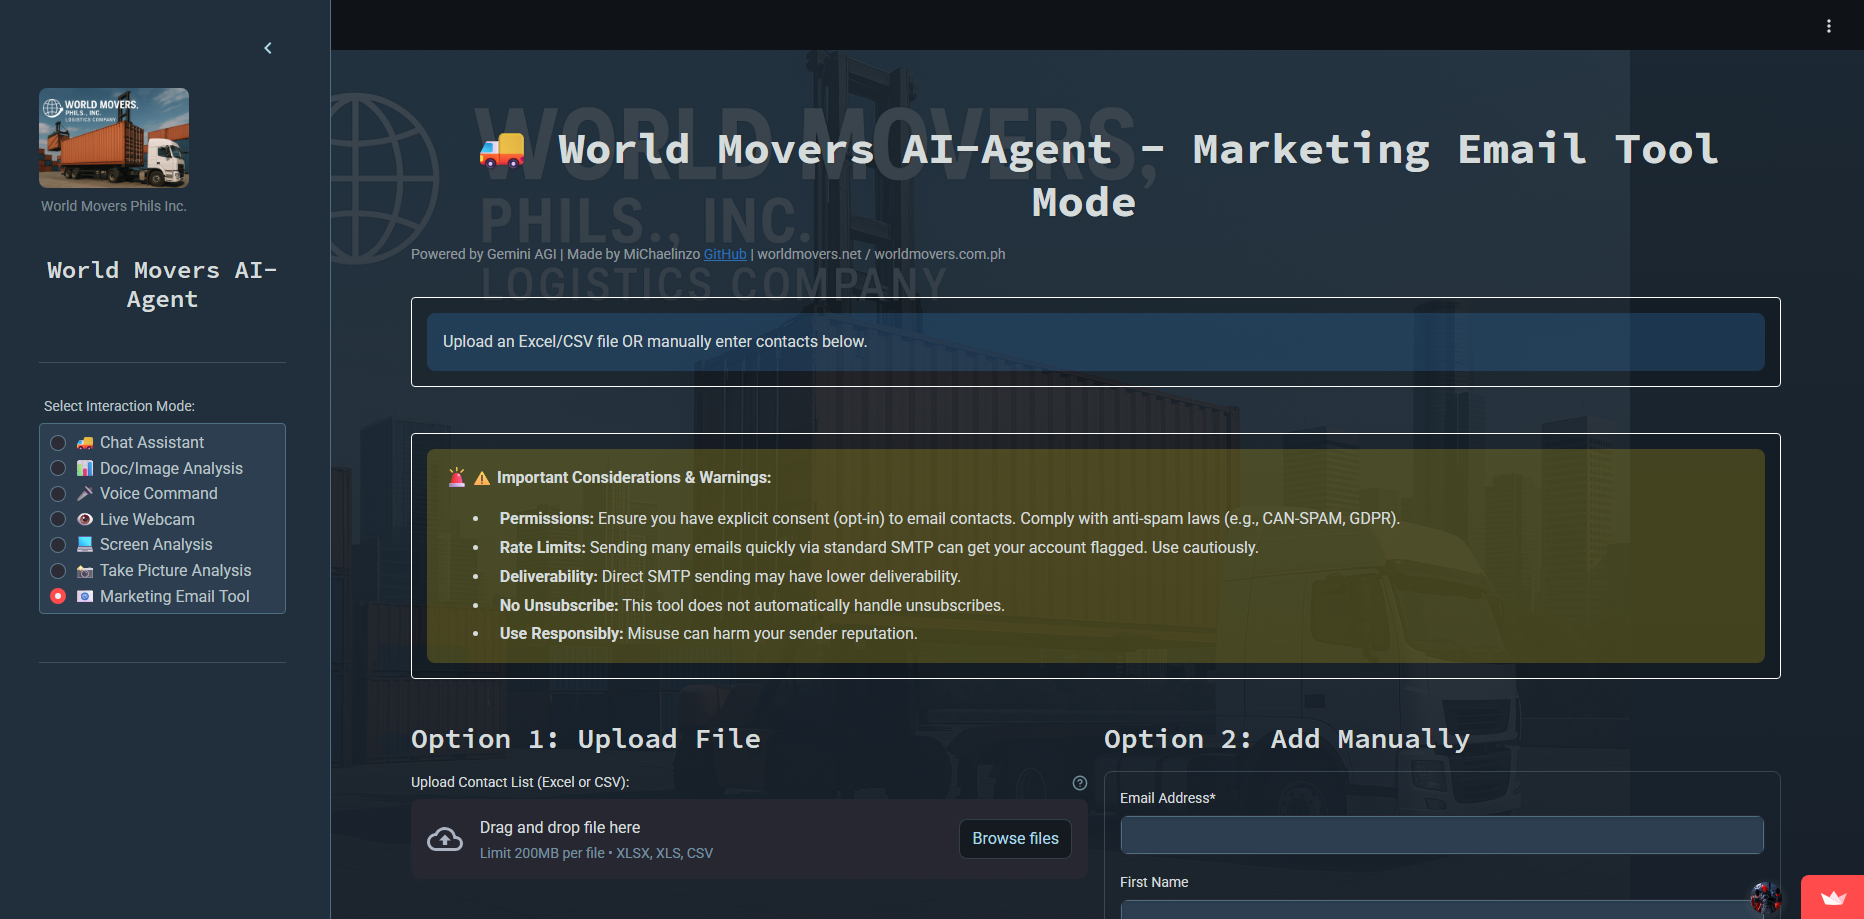Enable Voice Command mode

click(x=57, y=493)
